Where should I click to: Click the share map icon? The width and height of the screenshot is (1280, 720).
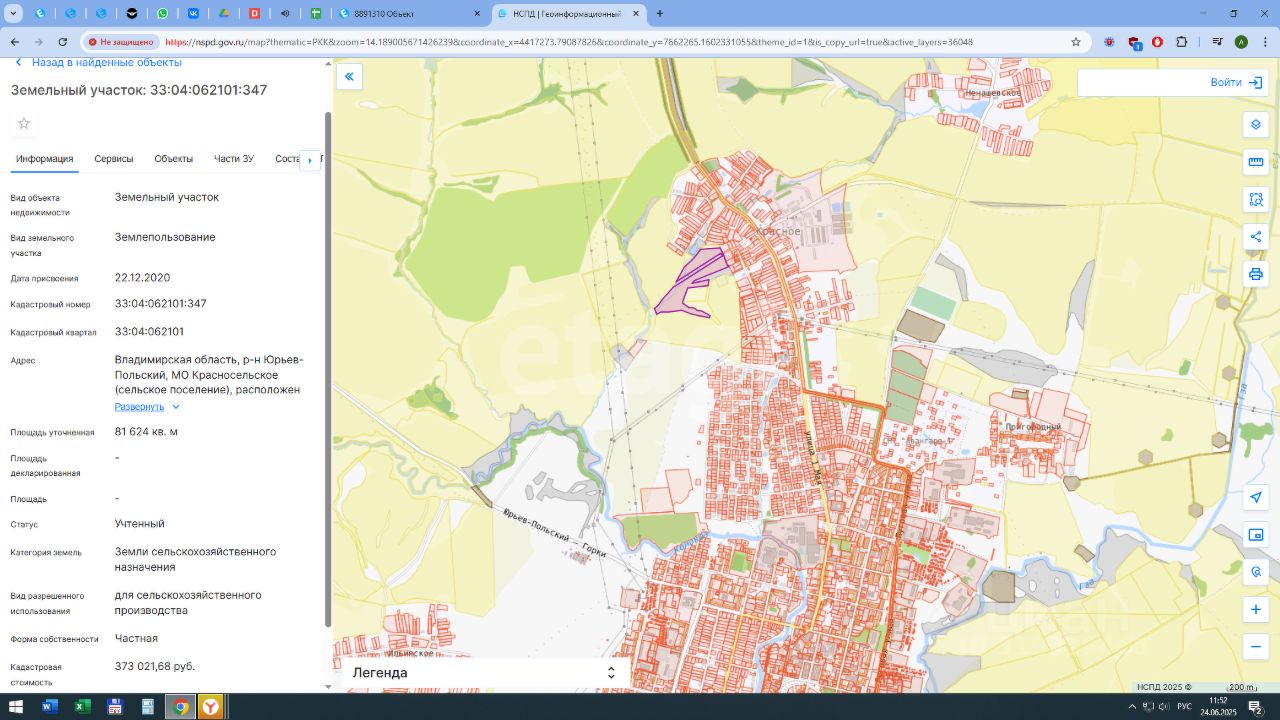(x=1256, y=237)
